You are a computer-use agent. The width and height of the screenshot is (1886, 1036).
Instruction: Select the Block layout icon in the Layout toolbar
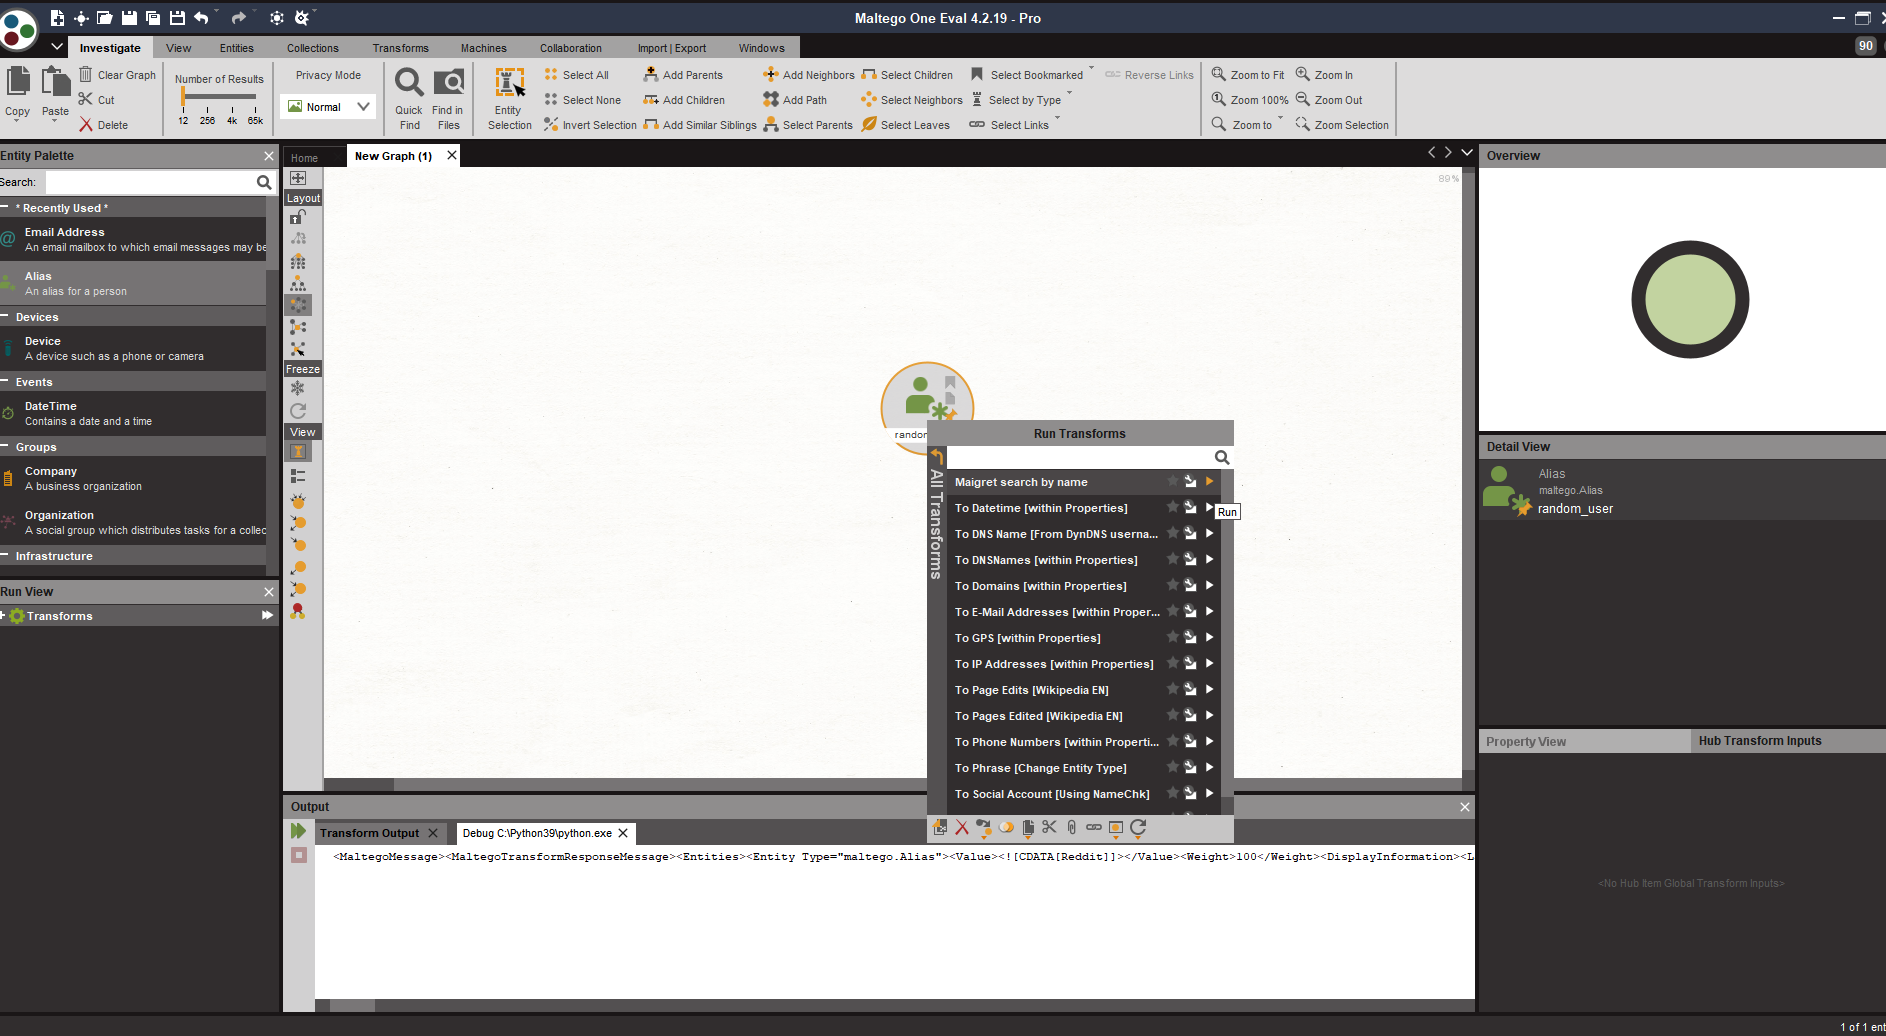tap(298, 261)
